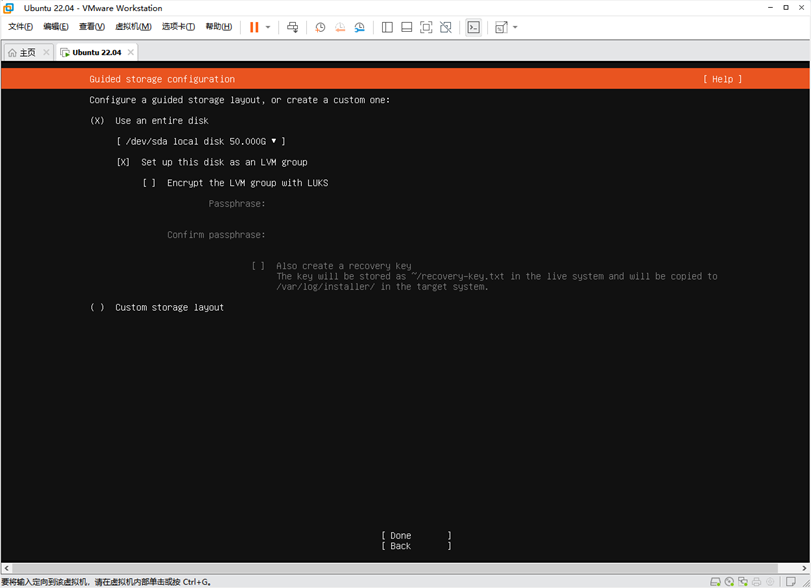Screen dimensions: 811x588
Task: Open the 编辑(E) menu
Action: pos(56,27)
